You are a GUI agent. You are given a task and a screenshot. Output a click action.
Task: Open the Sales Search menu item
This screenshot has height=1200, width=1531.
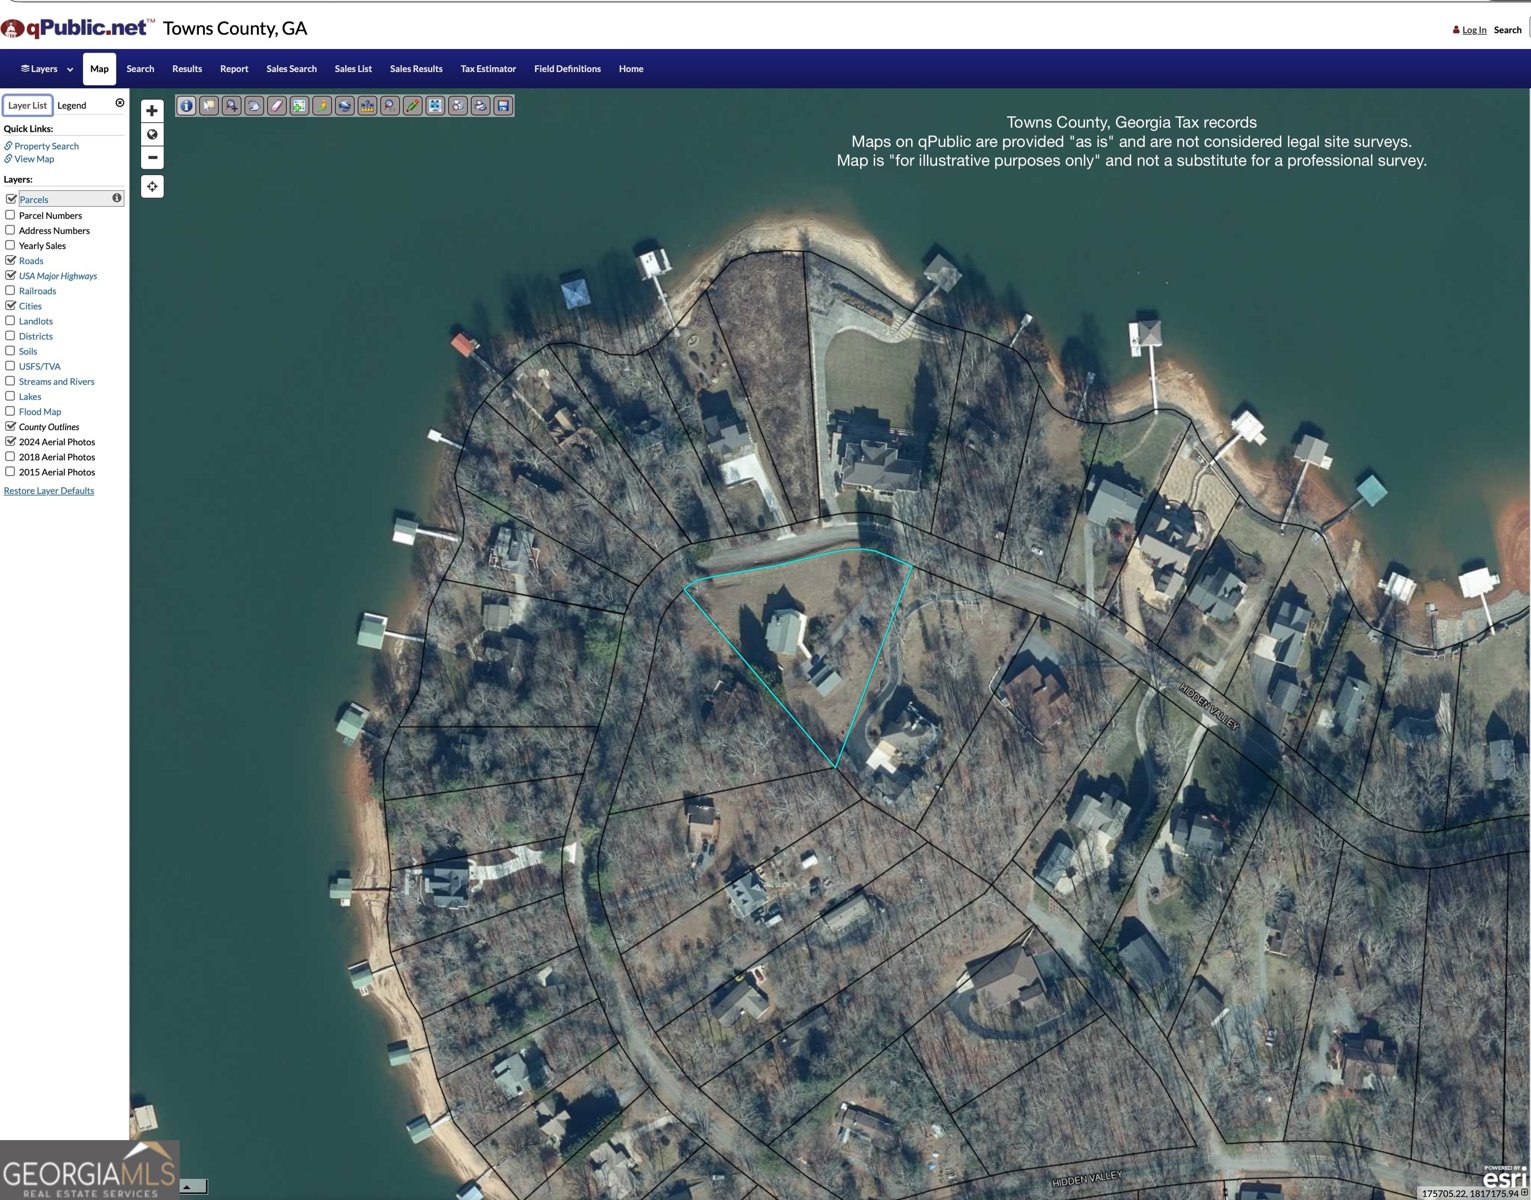pos(291,69)
